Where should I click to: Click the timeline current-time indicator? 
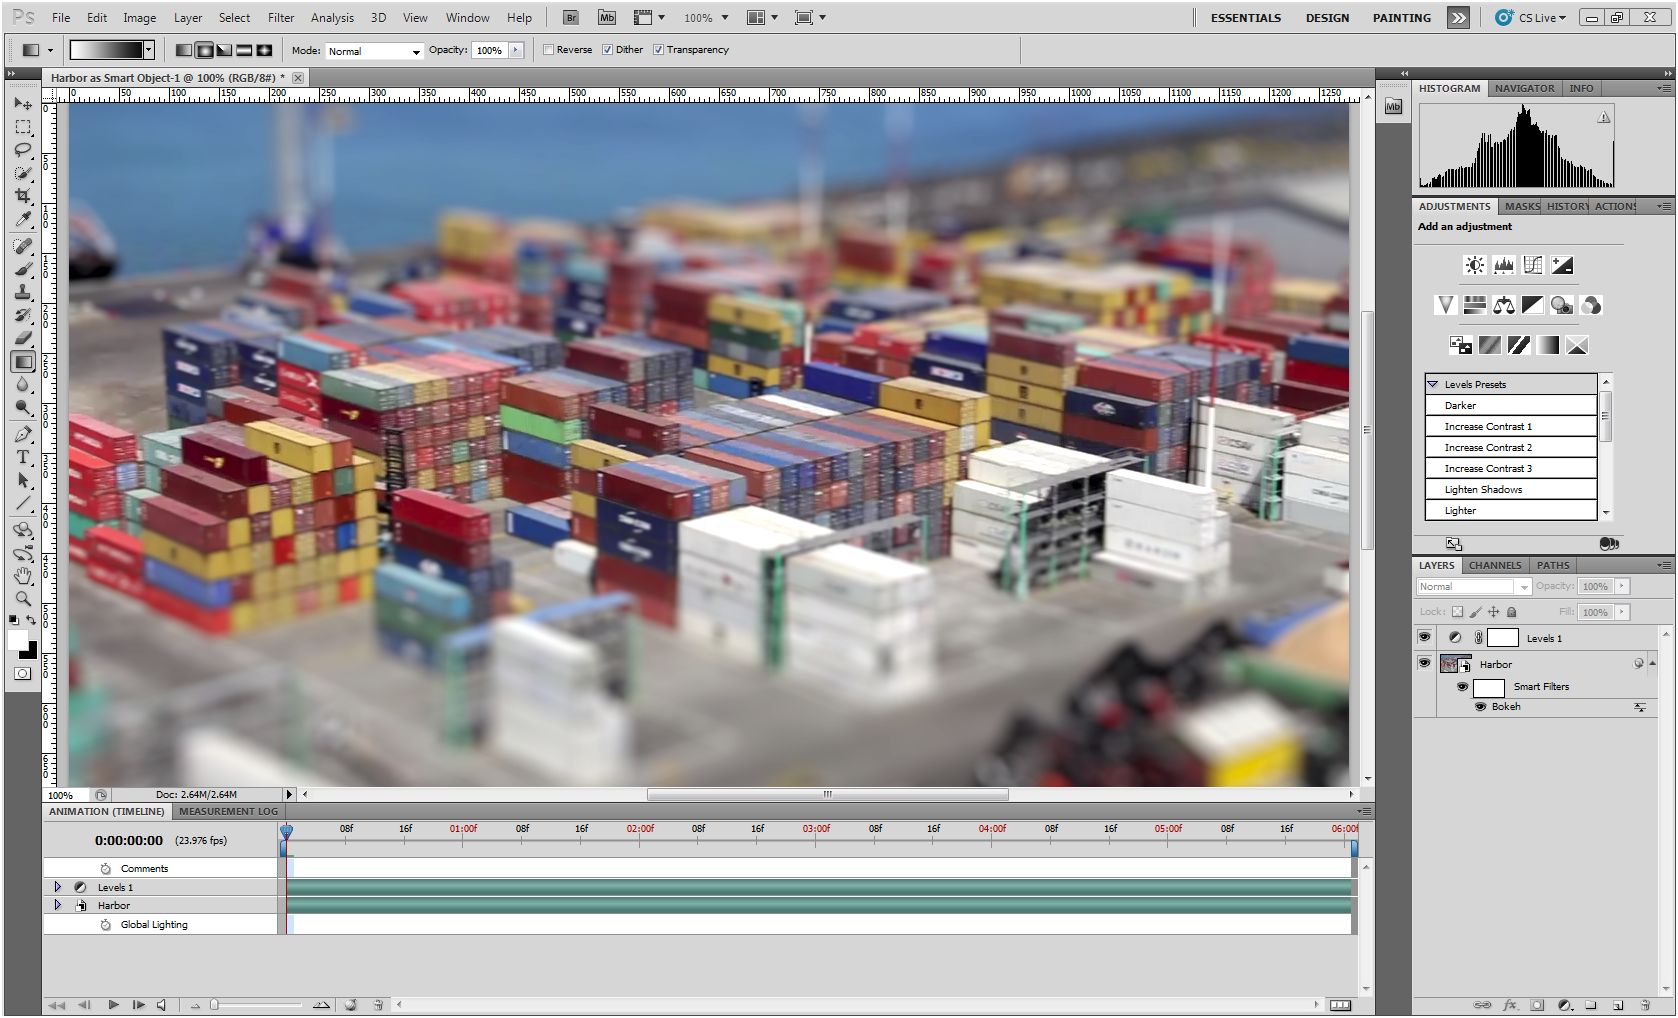pos(286,832)
